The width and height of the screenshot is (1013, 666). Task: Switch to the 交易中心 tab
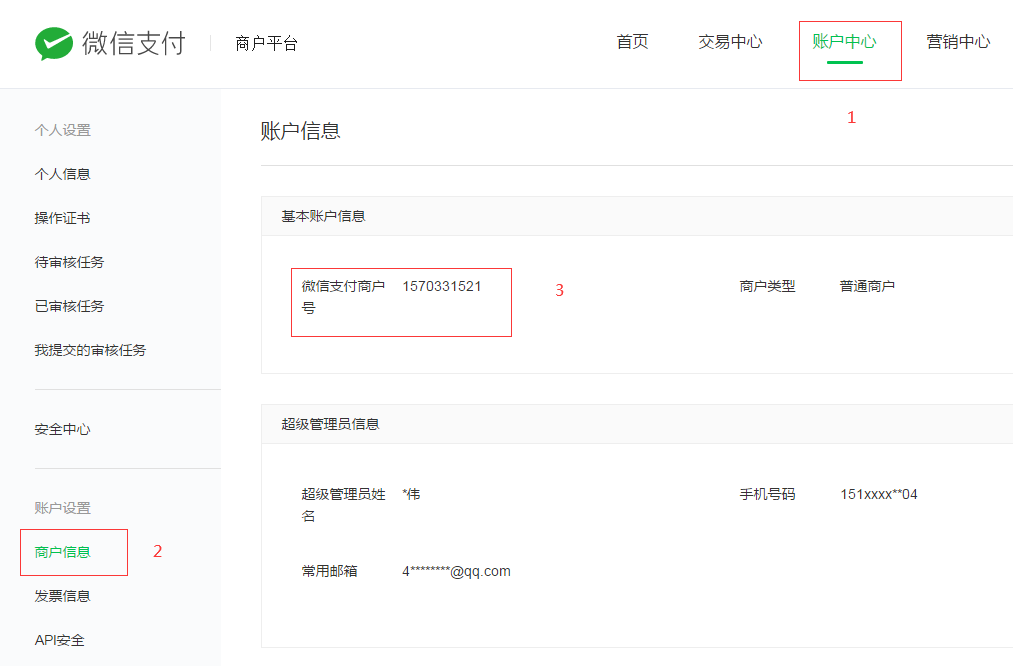pyautogui.click(x=730, y=42)
